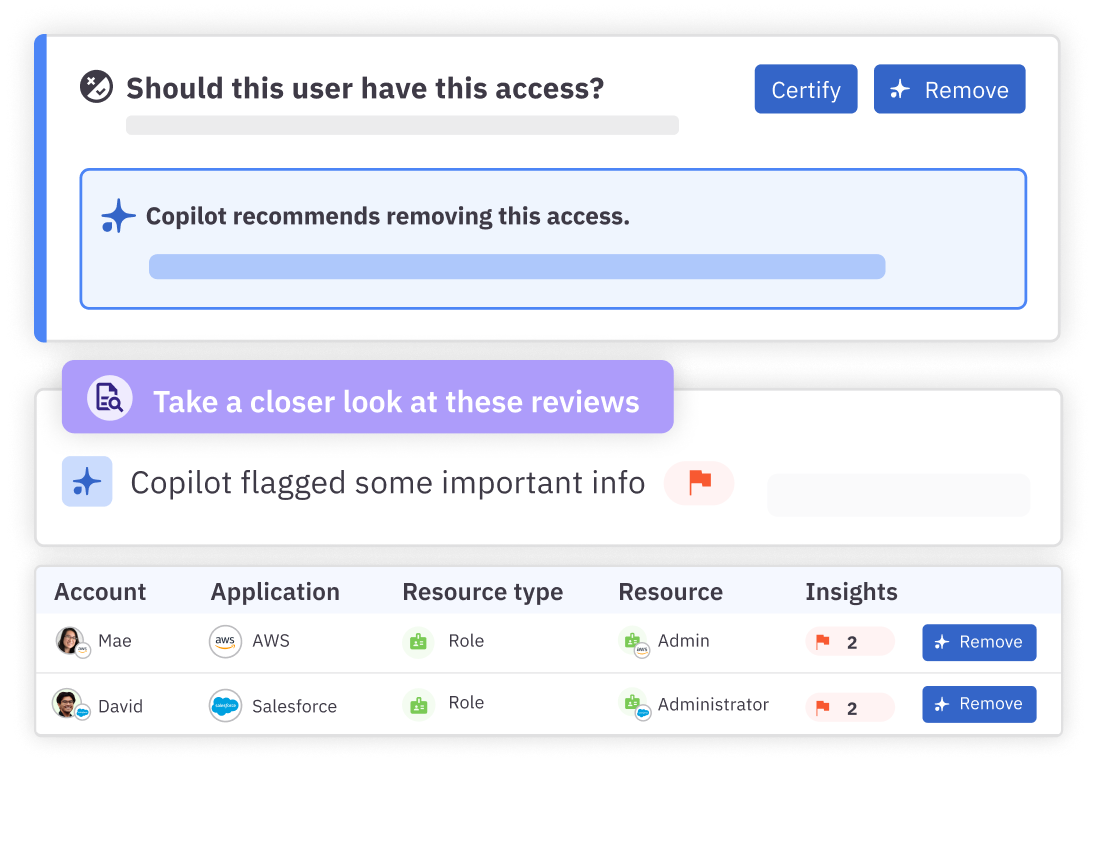This screenshot has width=1094, height=858.
Task: Click the Role icon in Mae's row
Action: pyautogui.click(x=418, y=642)
